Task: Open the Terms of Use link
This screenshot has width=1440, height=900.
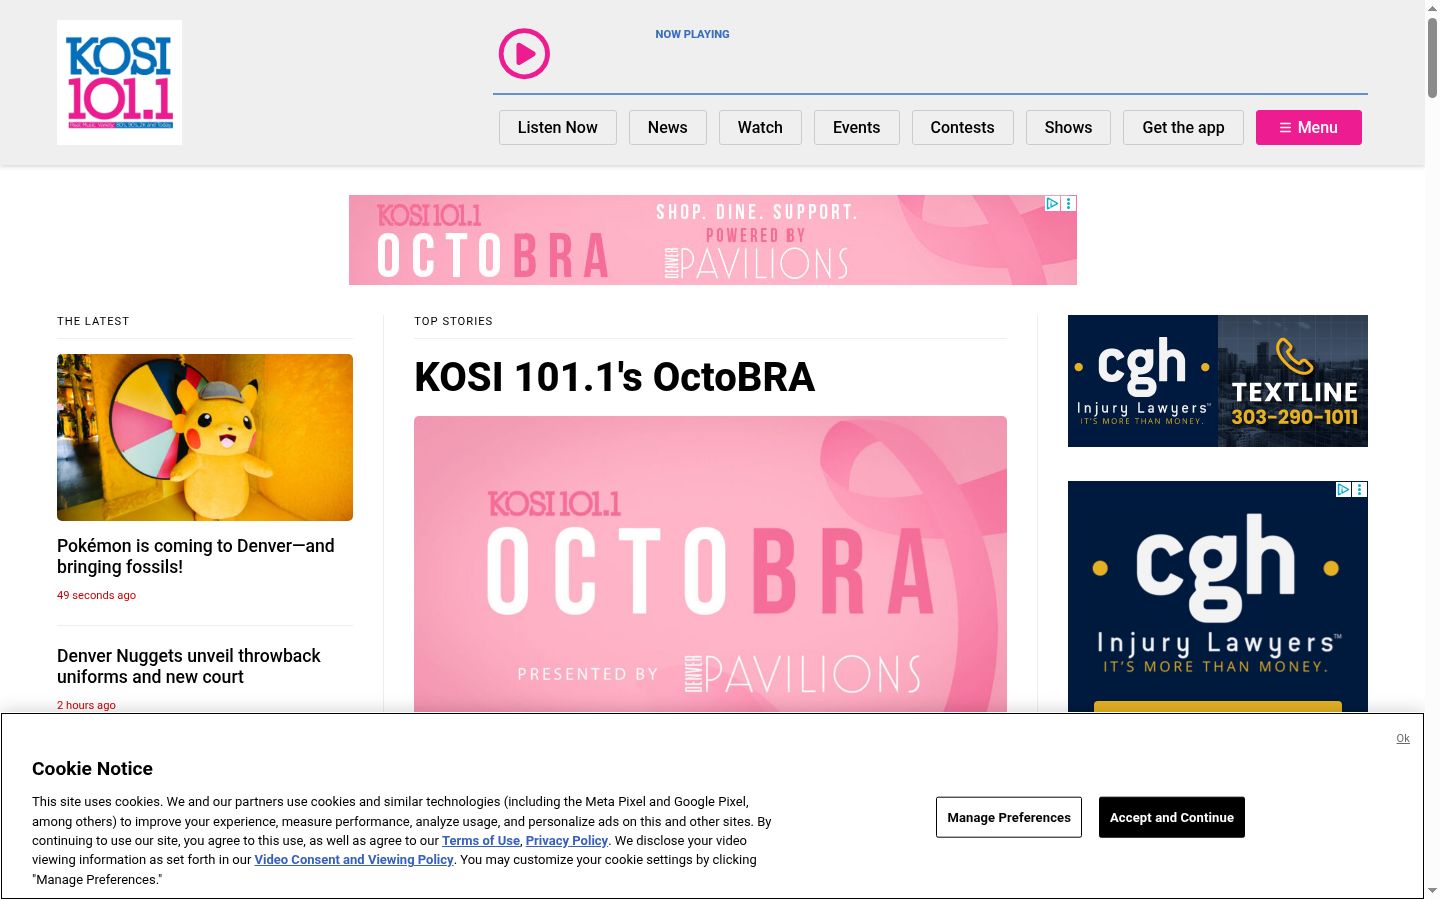Action: coord(481,840)
